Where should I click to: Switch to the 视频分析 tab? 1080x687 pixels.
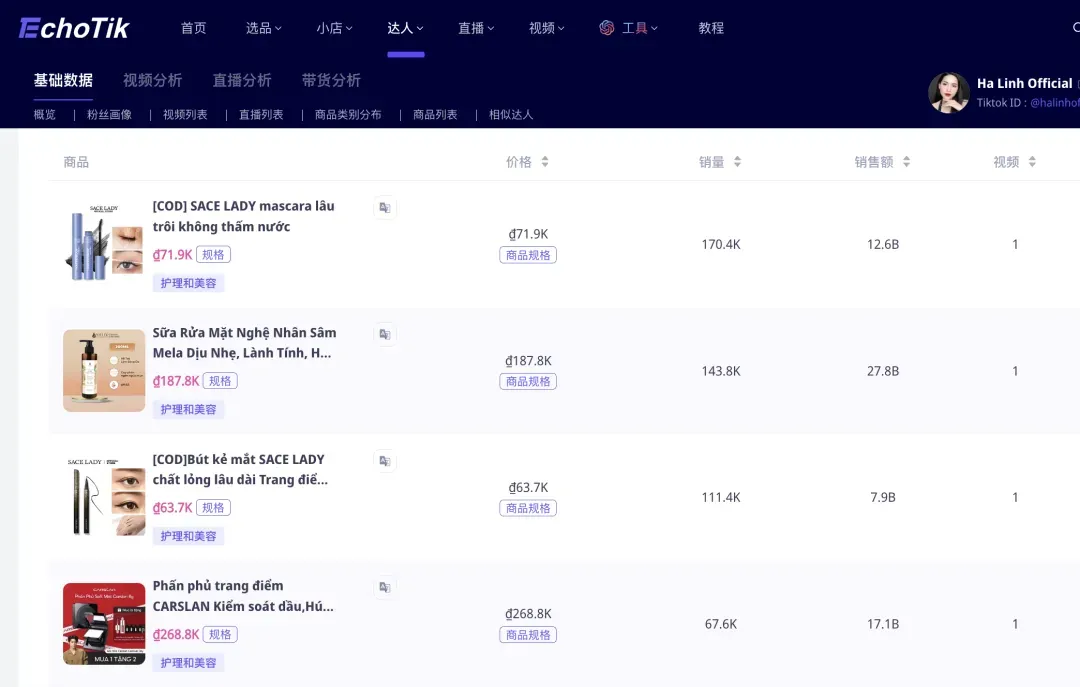click(x=152, y=80)
